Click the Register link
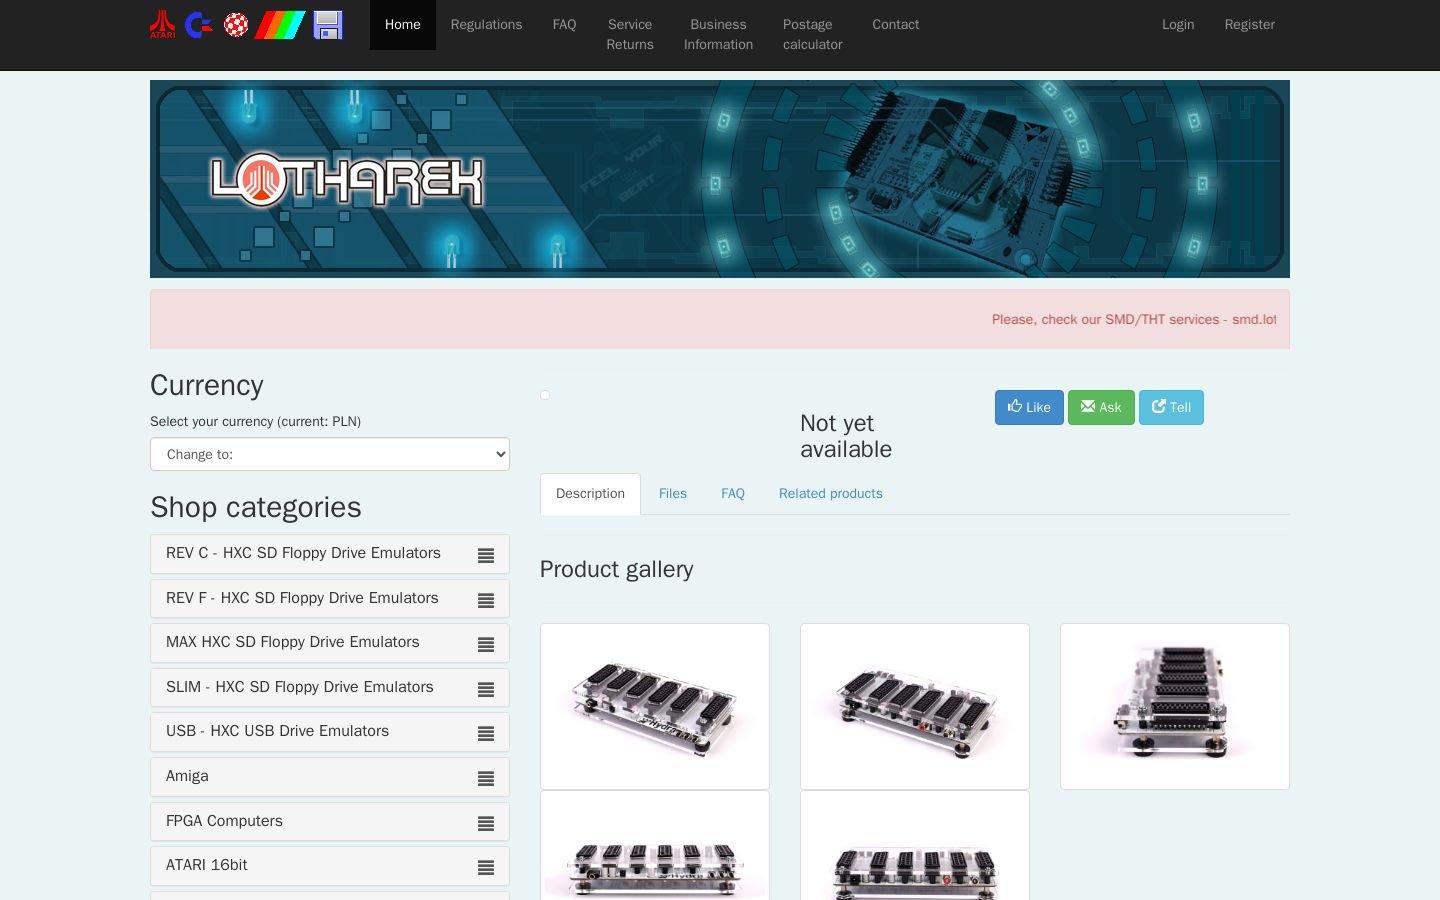 click(x=1250, y=25)
